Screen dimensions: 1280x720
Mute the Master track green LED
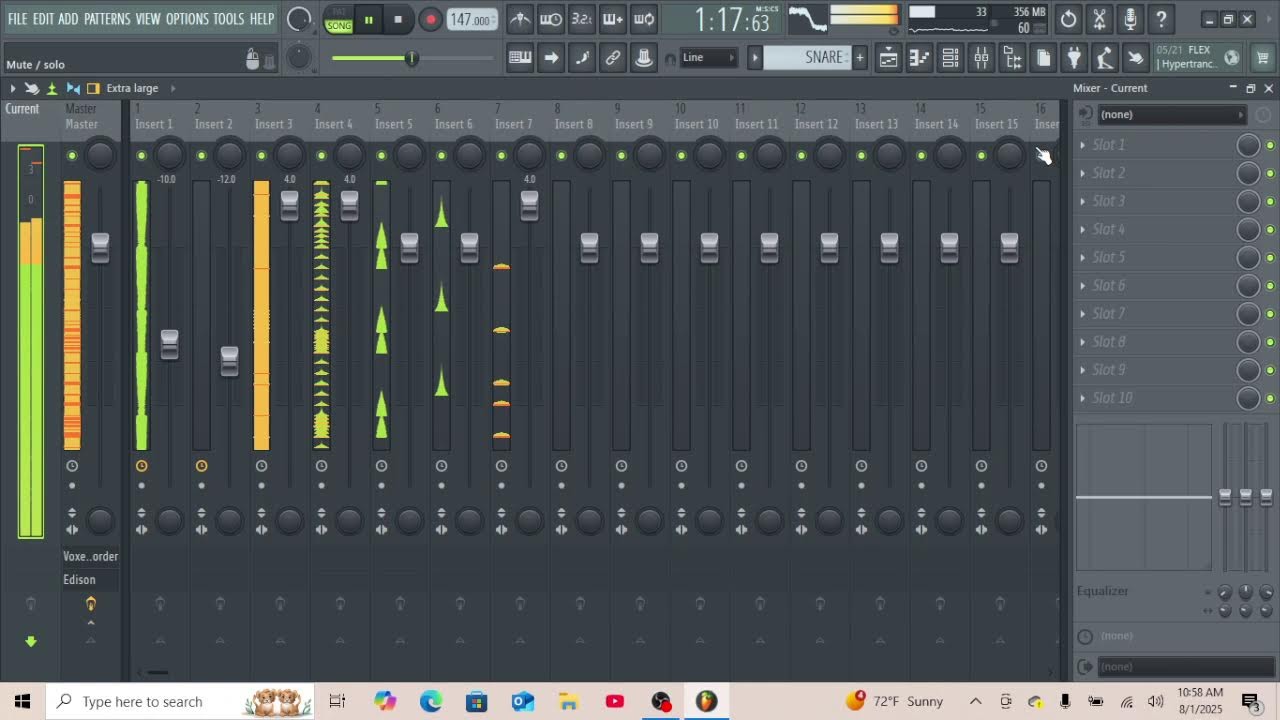click(x=71, y=155)
